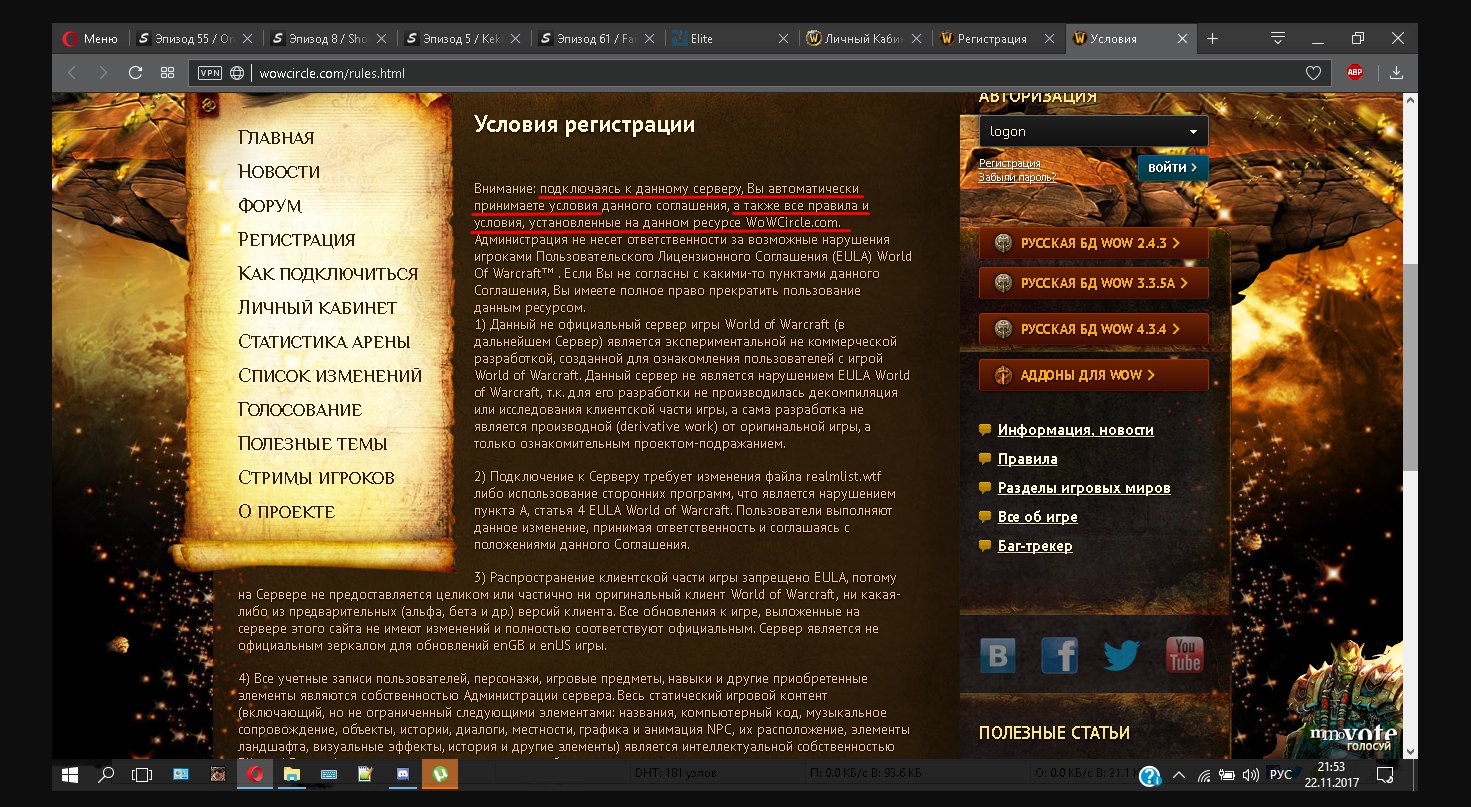Open the Стримы игроков menu item
The image size is (1471, 807).
coord(316,478)
